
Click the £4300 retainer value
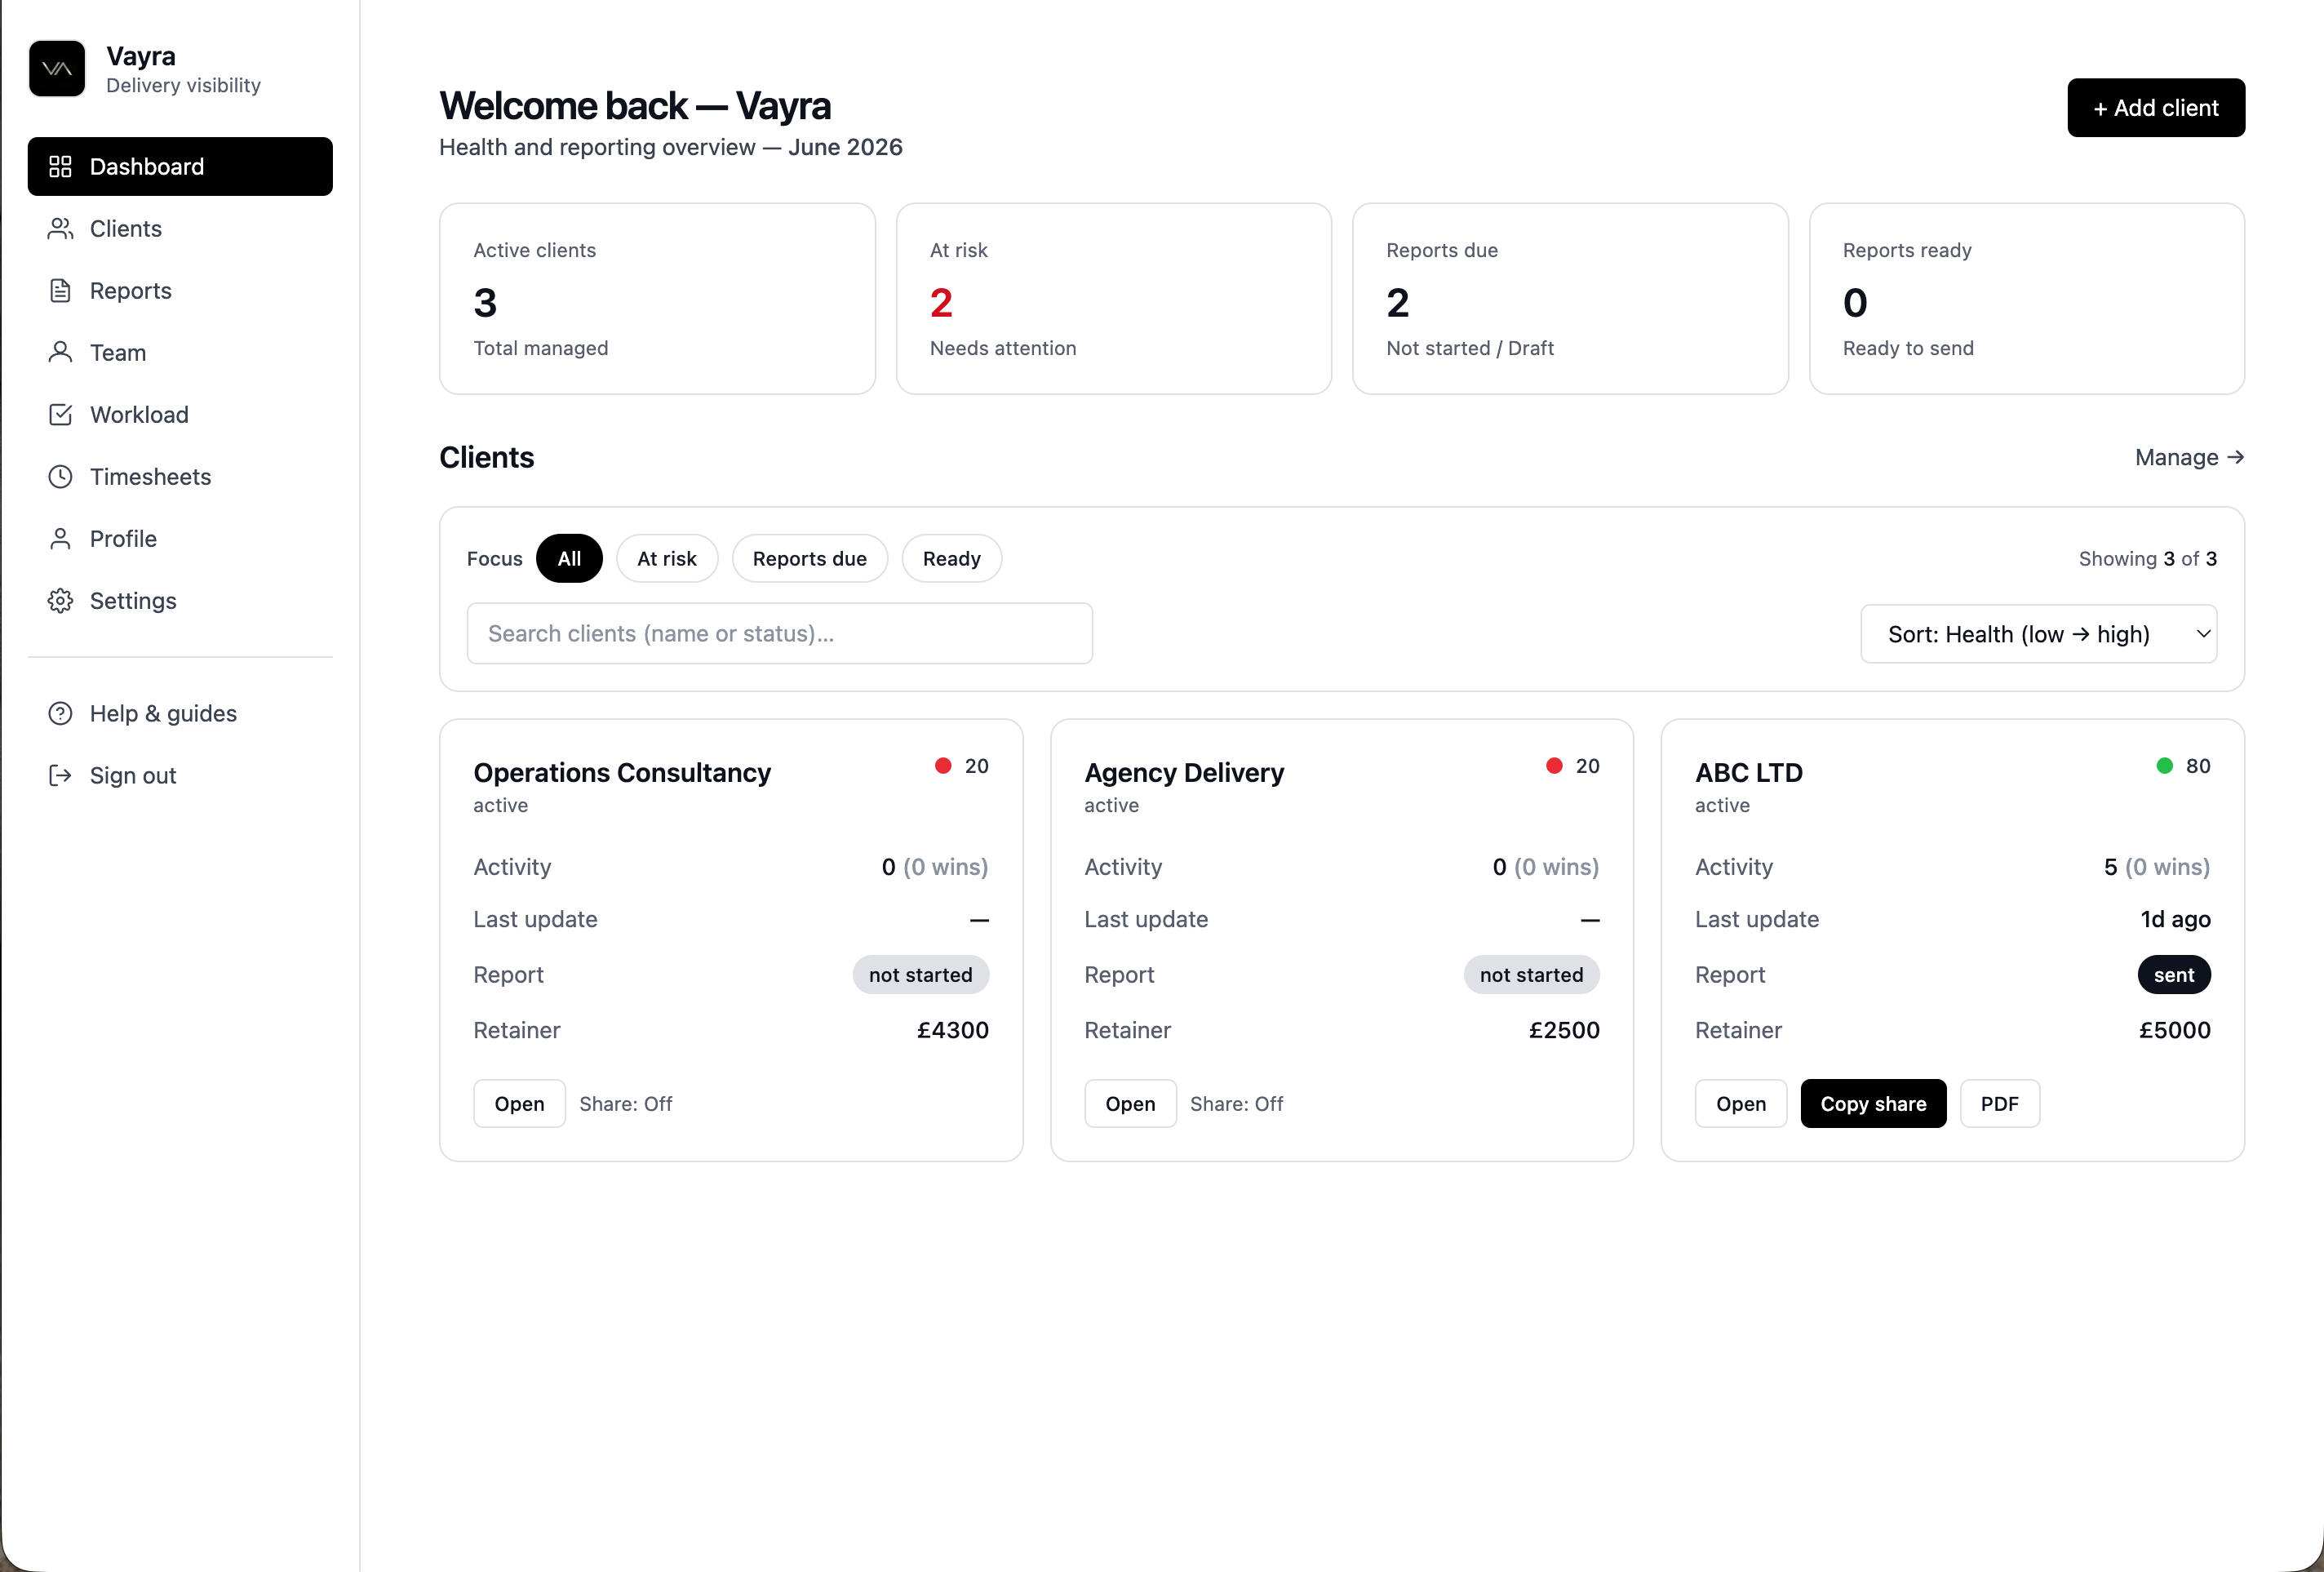pyautogui.click(x=953, y=1030)
